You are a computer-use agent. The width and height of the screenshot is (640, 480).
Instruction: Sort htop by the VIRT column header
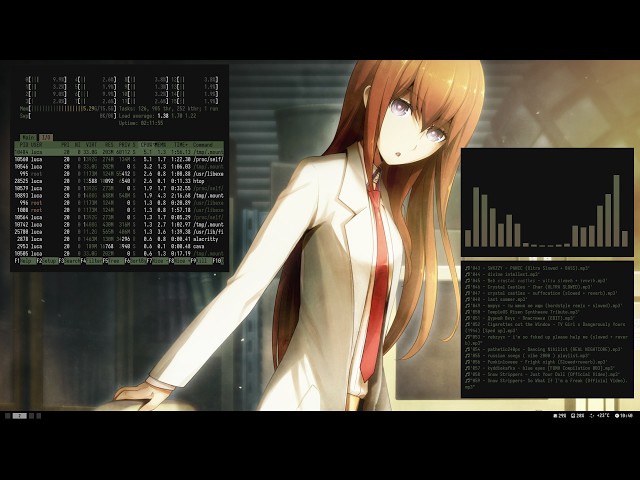[91, 145]
